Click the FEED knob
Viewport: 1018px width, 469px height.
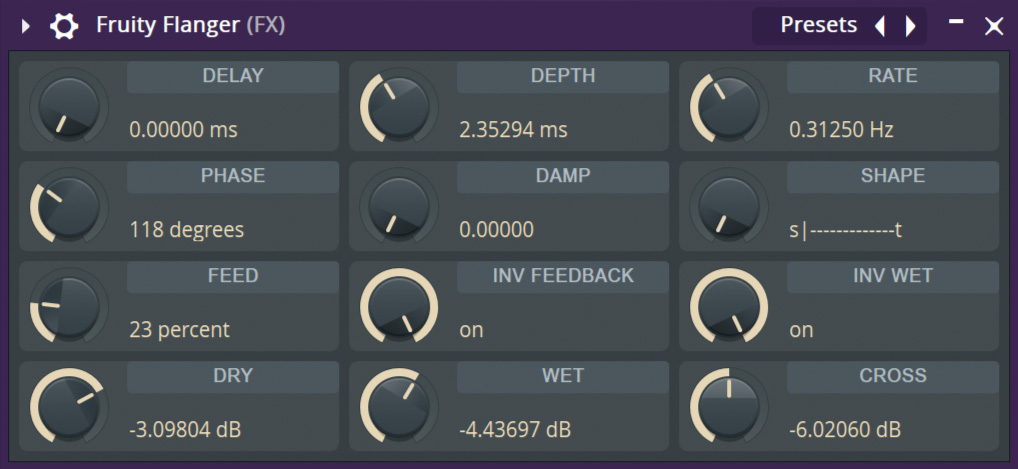[69, 307]
